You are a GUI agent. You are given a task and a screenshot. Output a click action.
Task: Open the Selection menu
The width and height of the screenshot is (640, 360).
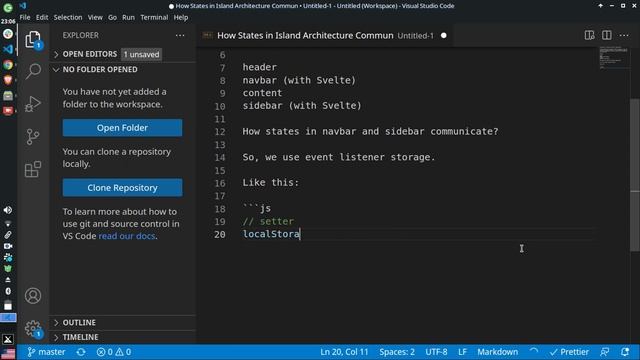click(x=68, y=18)
